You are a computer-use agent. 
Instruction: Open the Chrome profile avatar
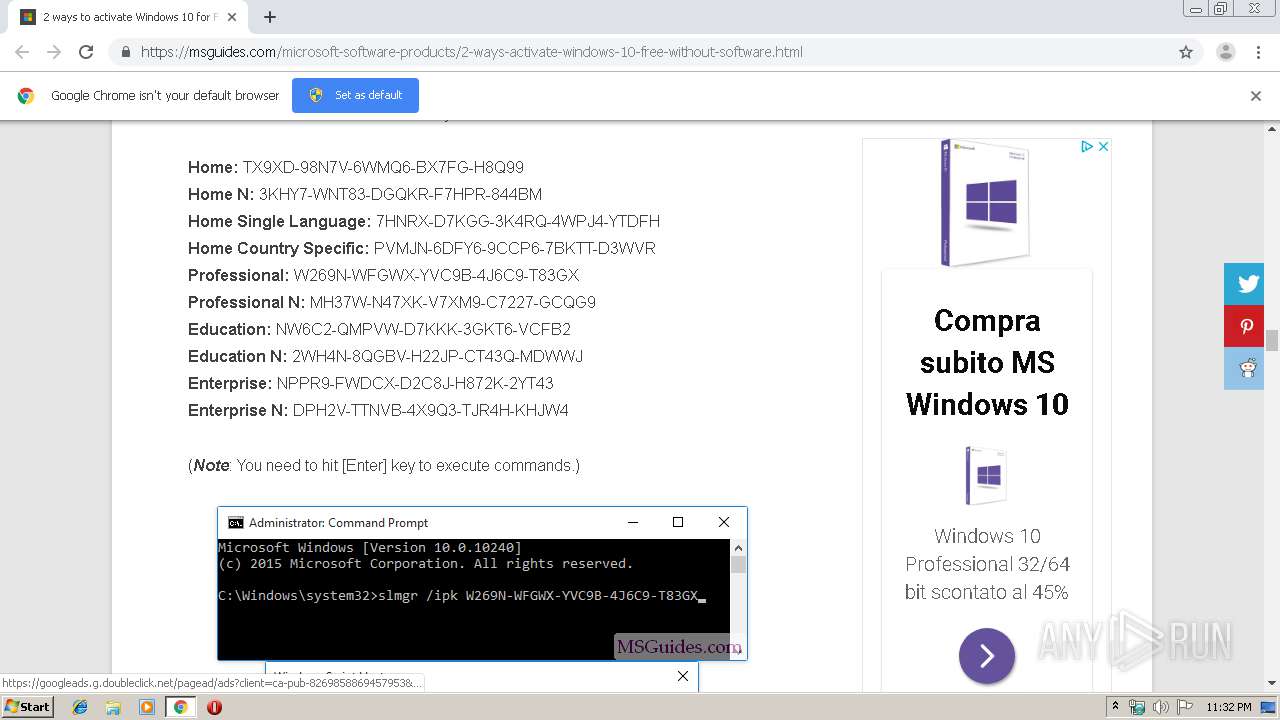1225,52
